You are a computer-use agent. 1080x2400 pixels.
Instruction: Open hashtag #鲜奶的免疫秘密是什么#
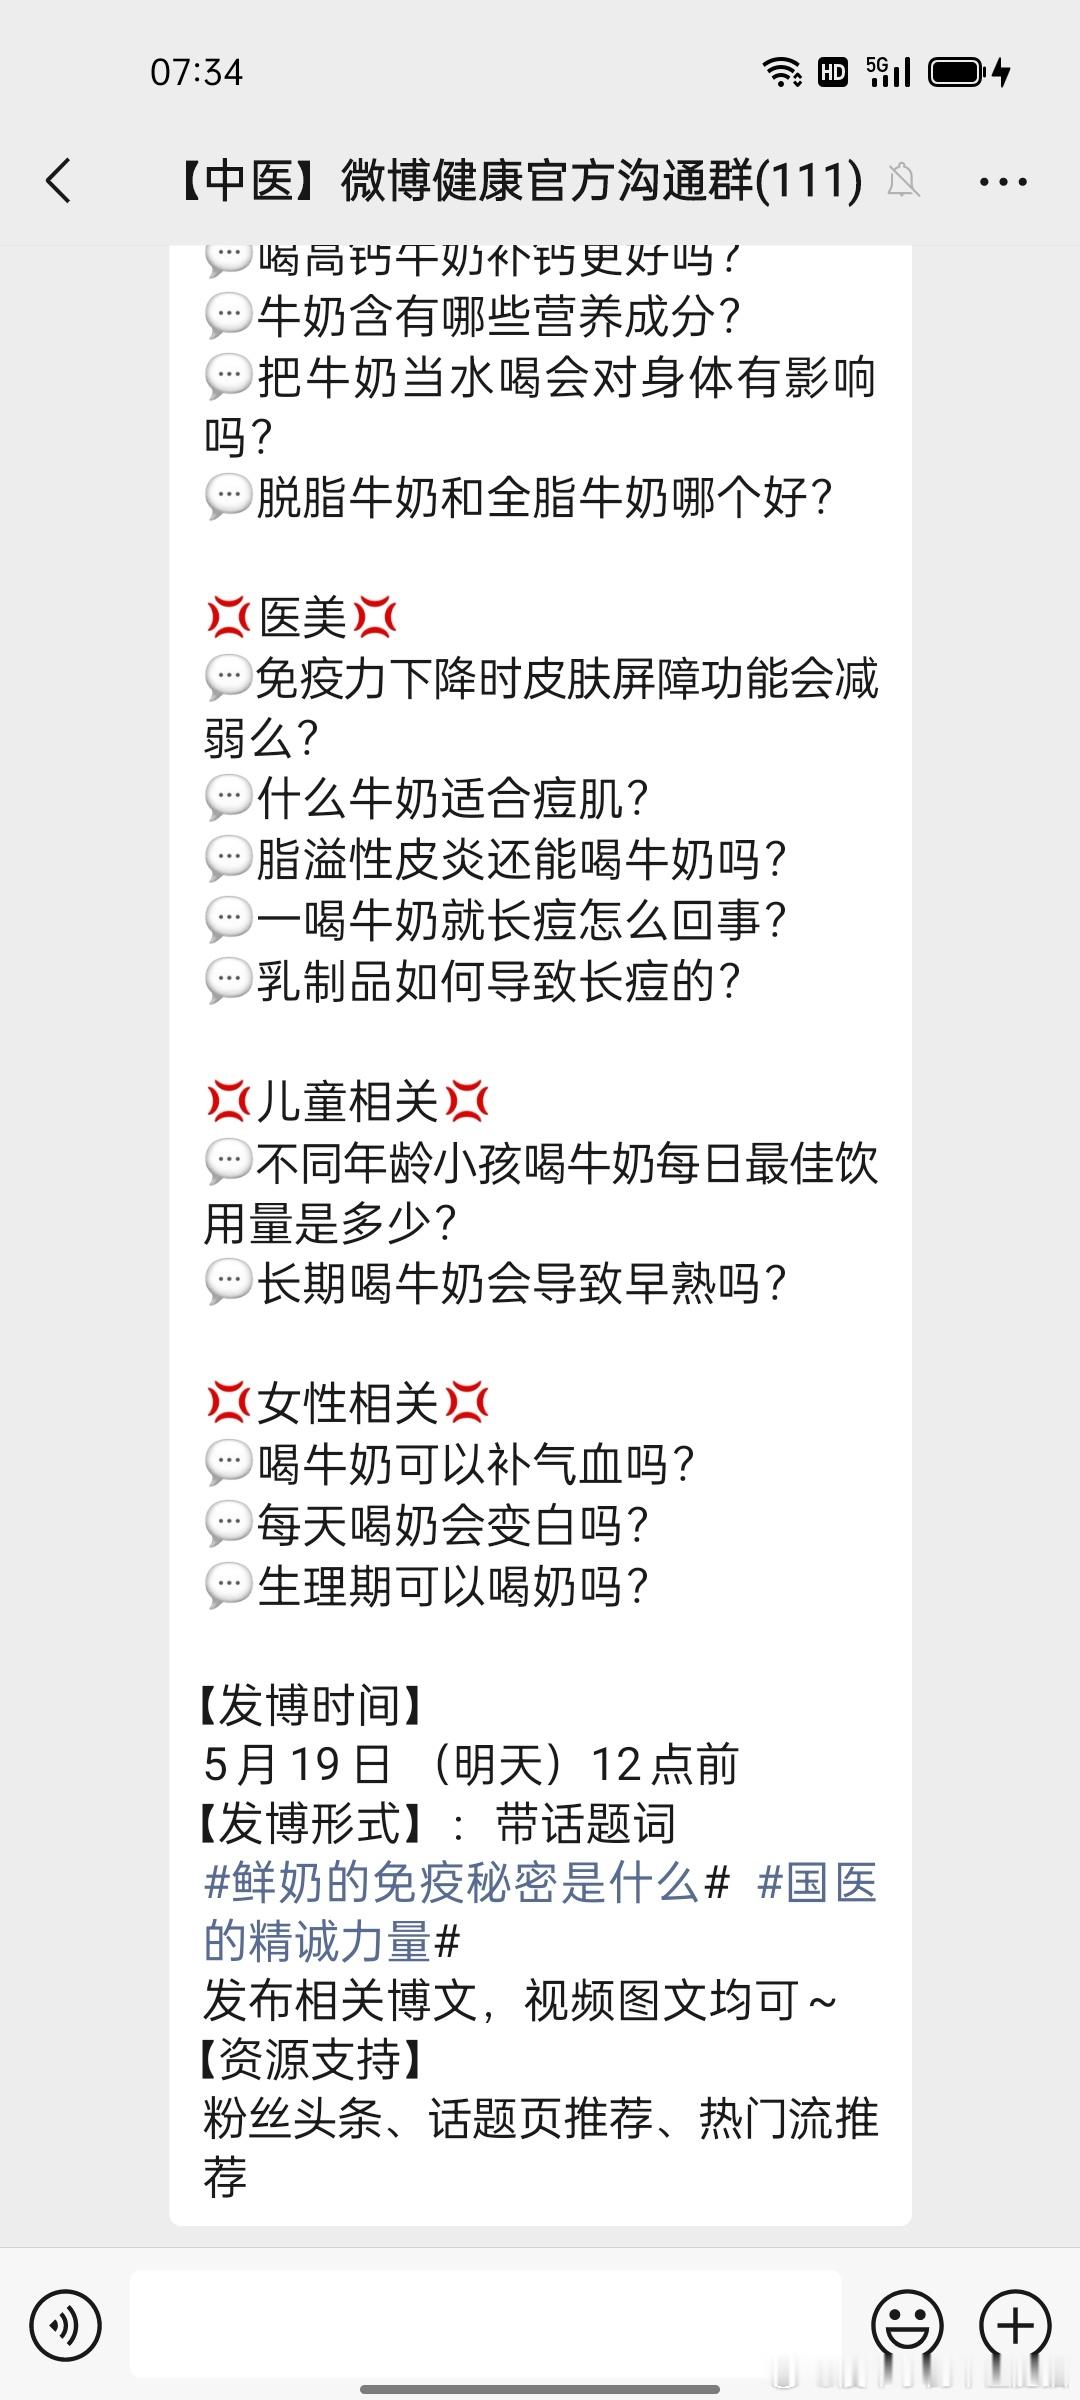pos(467,1884)
